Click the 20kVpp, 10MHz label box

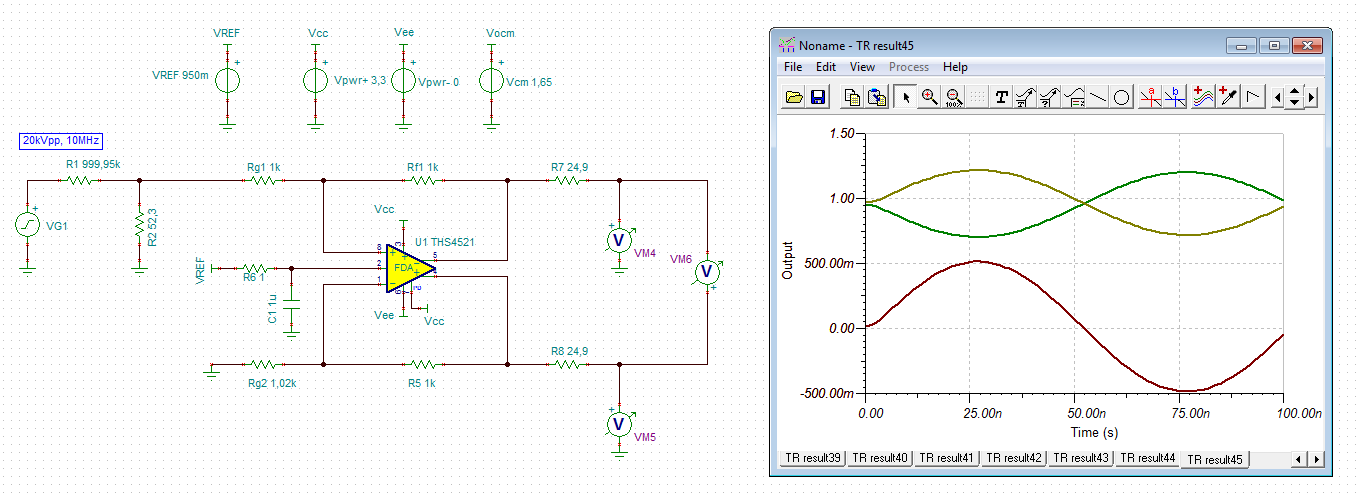click(62, 141)
